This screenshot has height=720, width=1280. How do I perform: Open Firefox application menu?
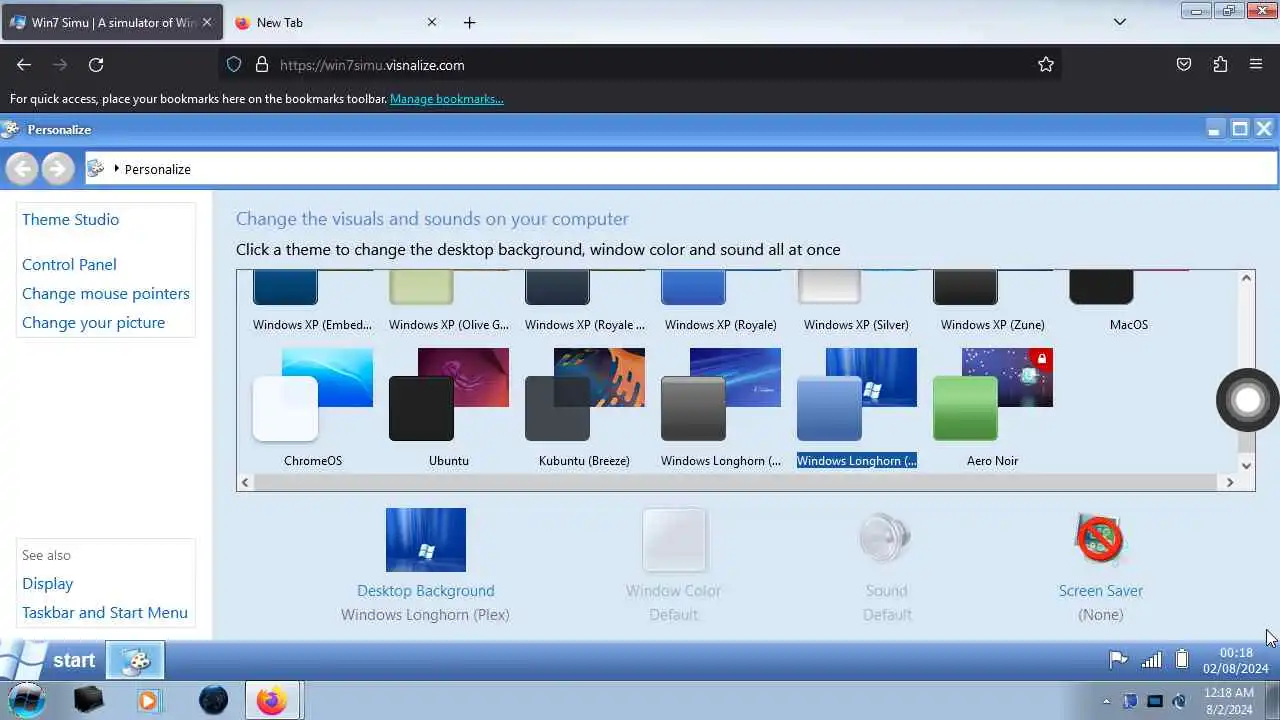1256,65
